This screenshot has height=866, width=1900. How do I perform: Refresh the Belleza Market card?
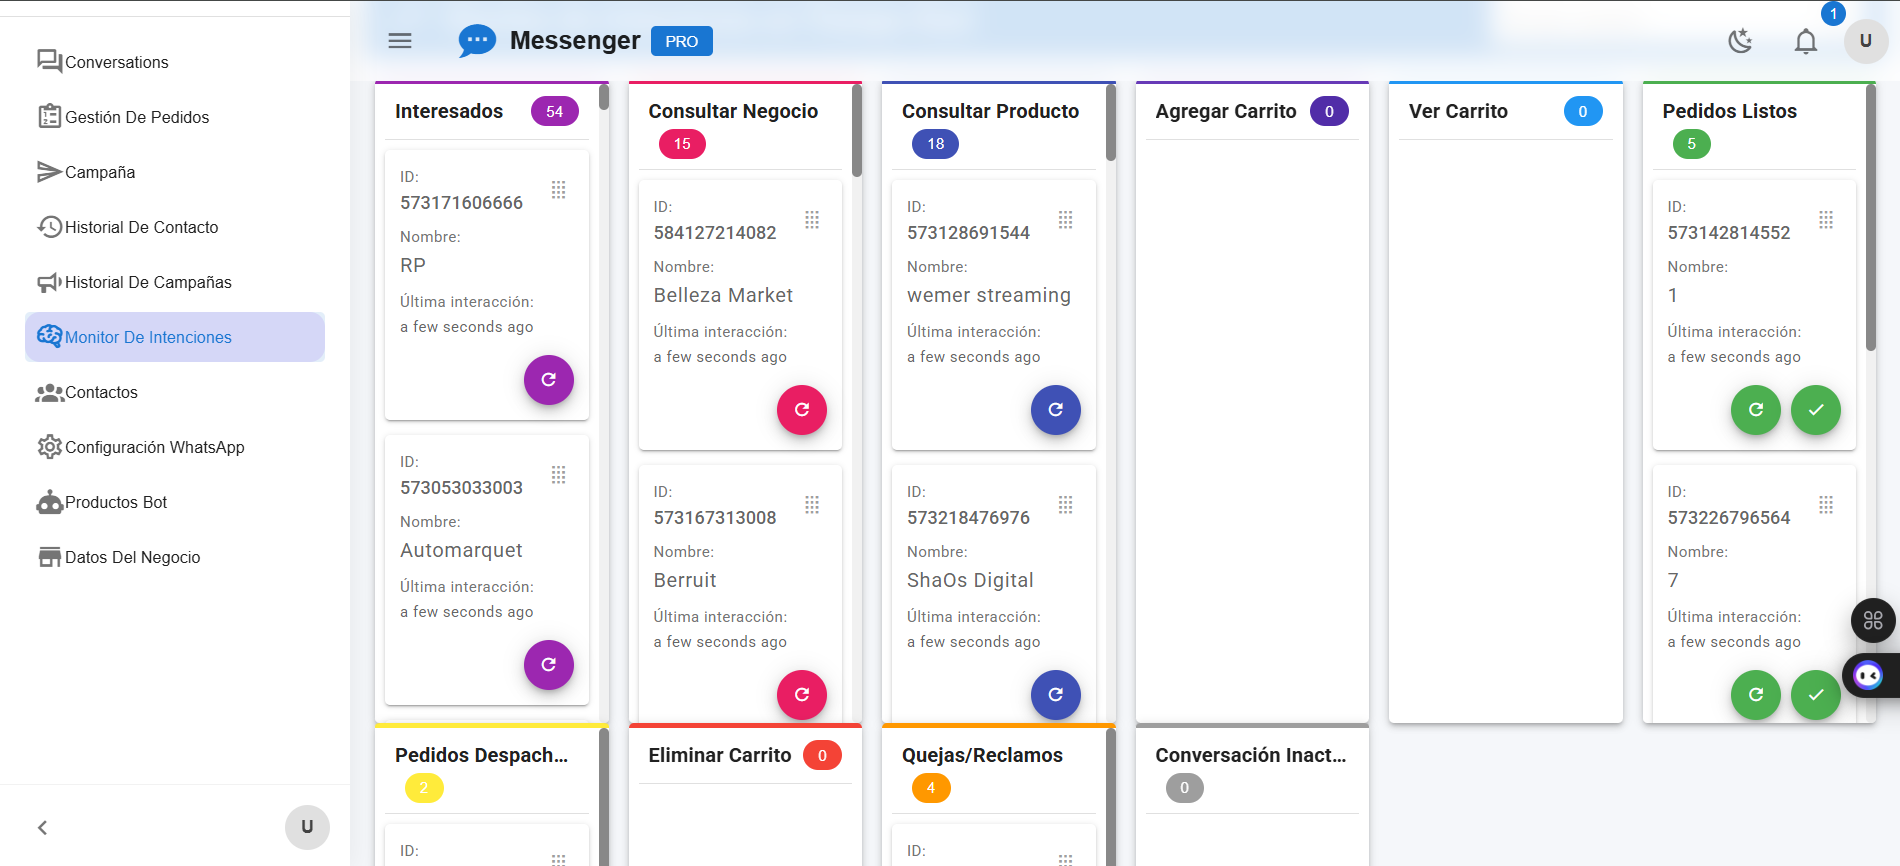click(x=801, y=410)
